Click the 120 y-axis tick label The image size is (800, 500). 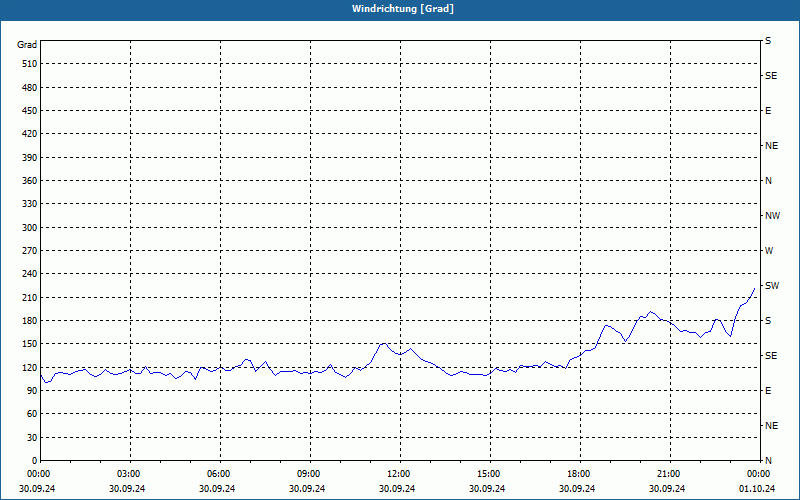tap(30, 367)
